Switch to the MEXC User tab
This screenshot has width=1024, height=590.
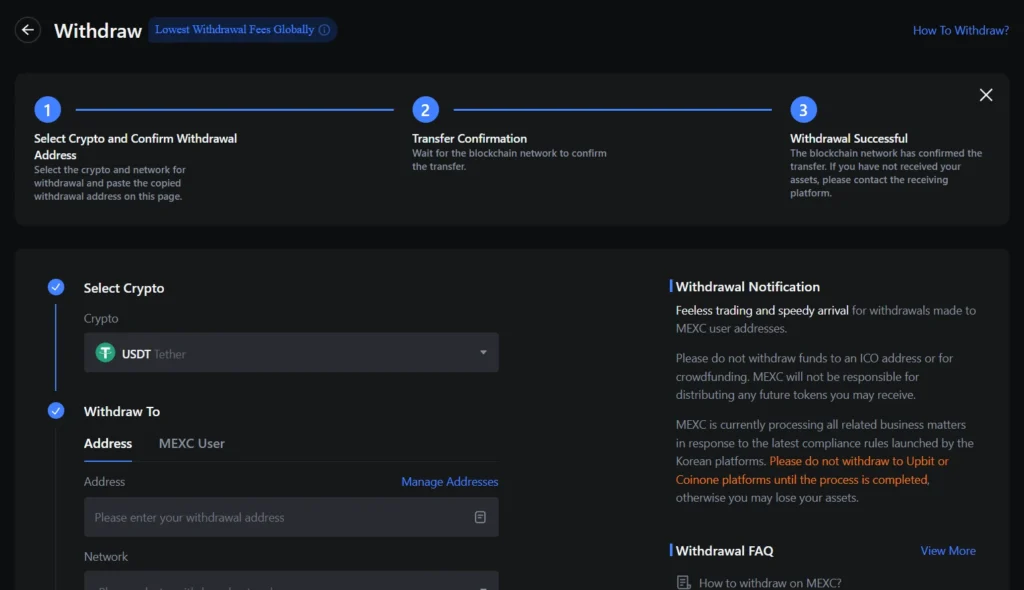191,443
